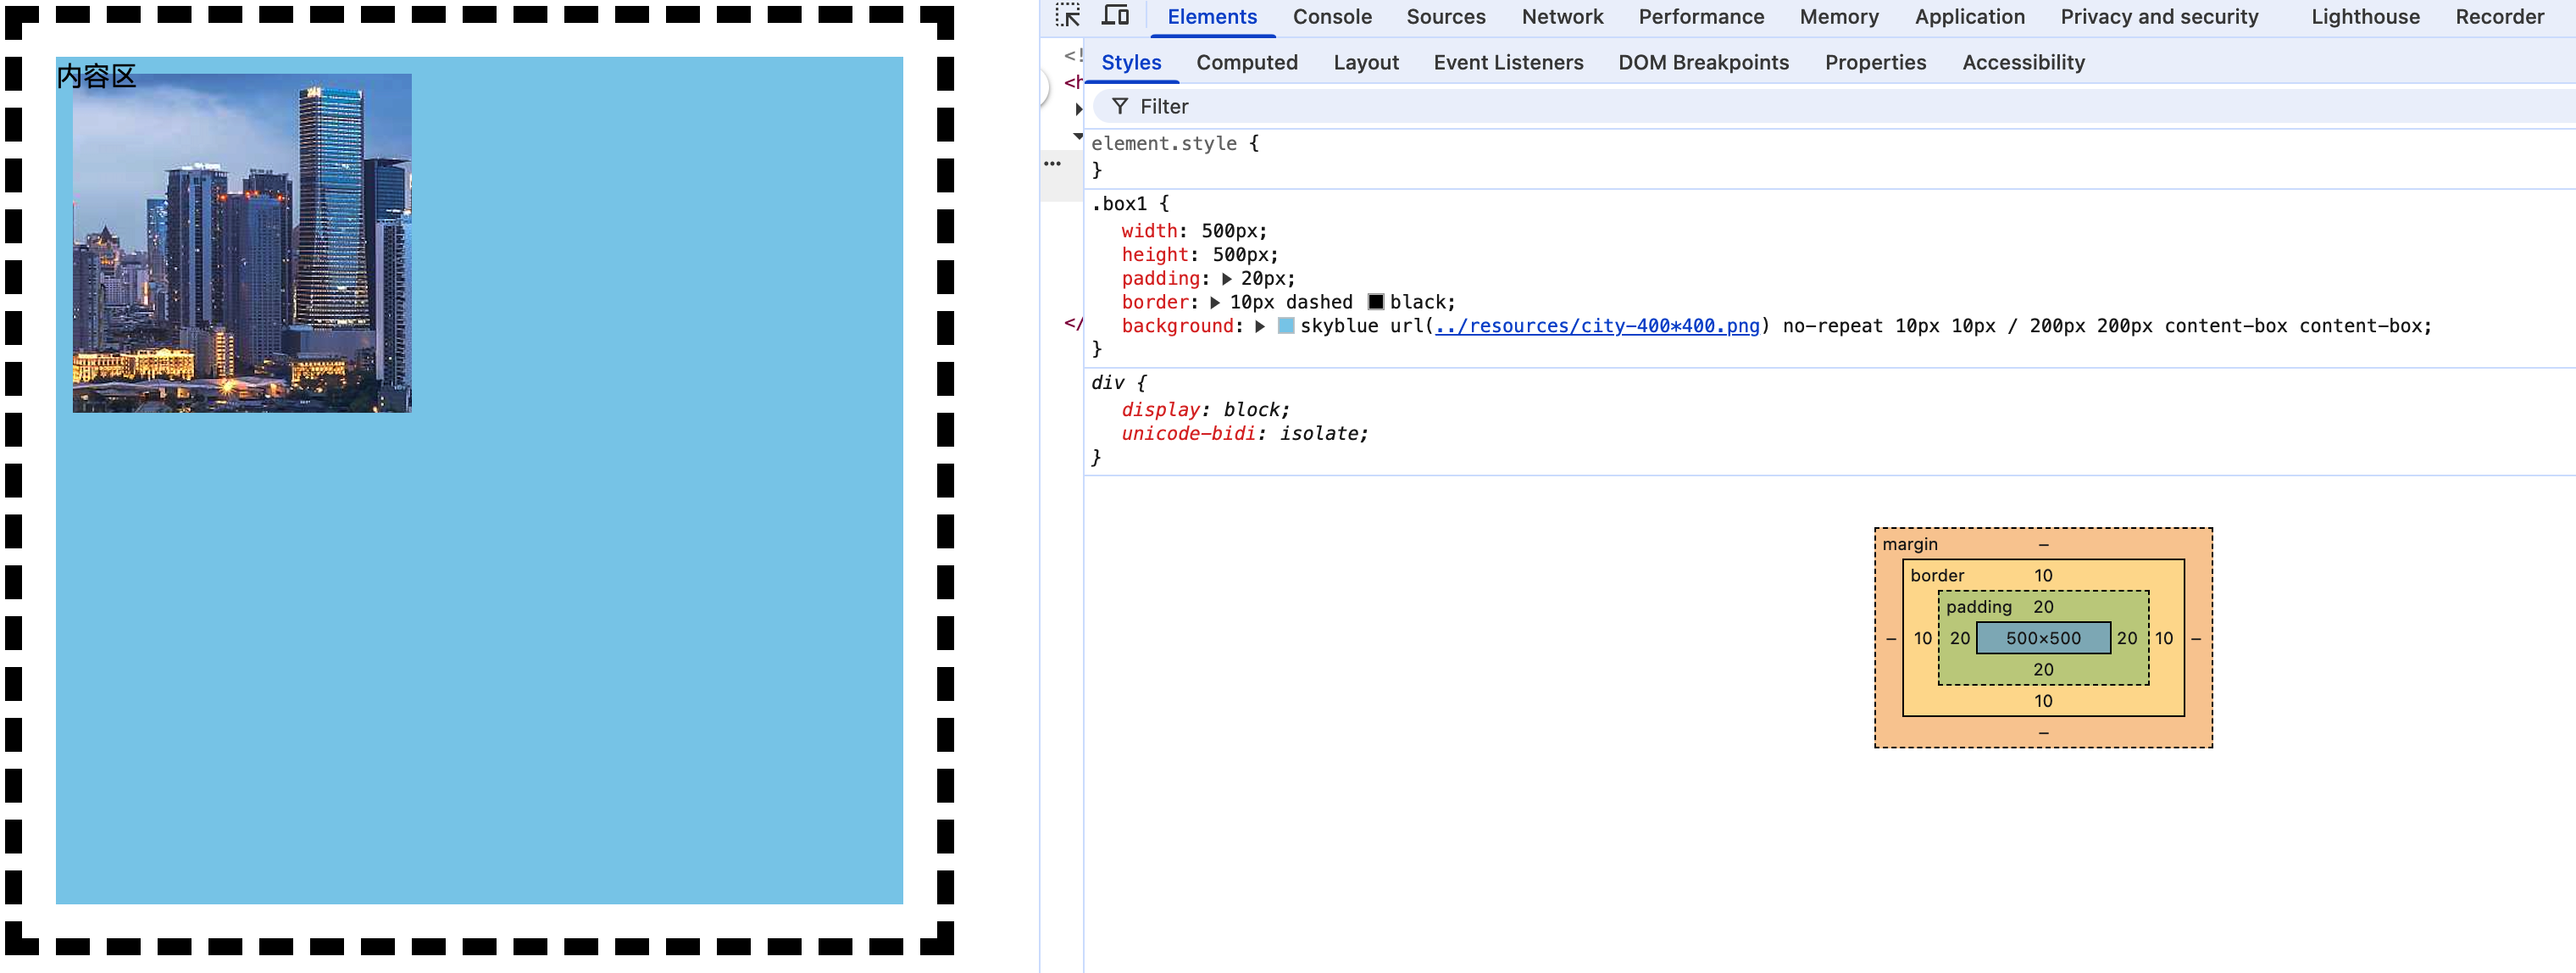Screen dimensions: 2576x973
Task: Open the black border color swatch
Action: pyautogui.click(x=1376, y=302)
